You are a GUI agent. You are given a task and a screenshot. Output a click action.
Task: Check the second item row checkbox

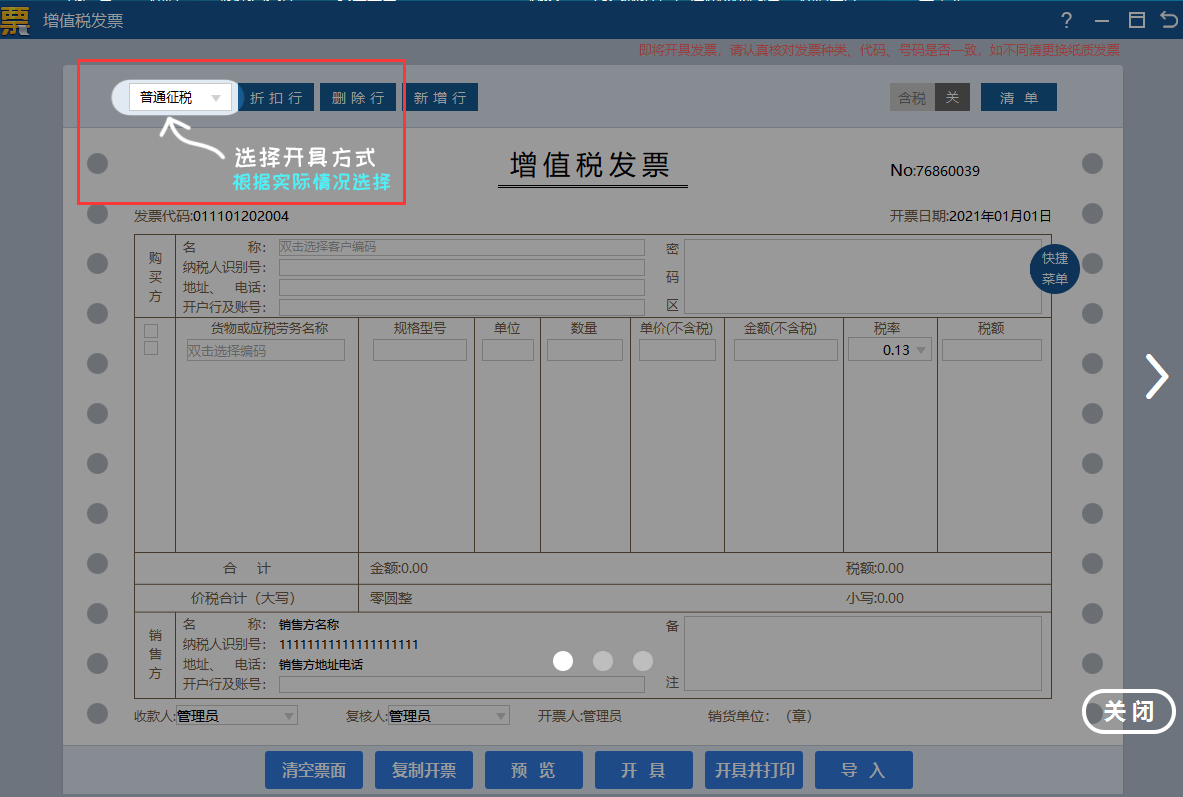click(x=151, y=348)
